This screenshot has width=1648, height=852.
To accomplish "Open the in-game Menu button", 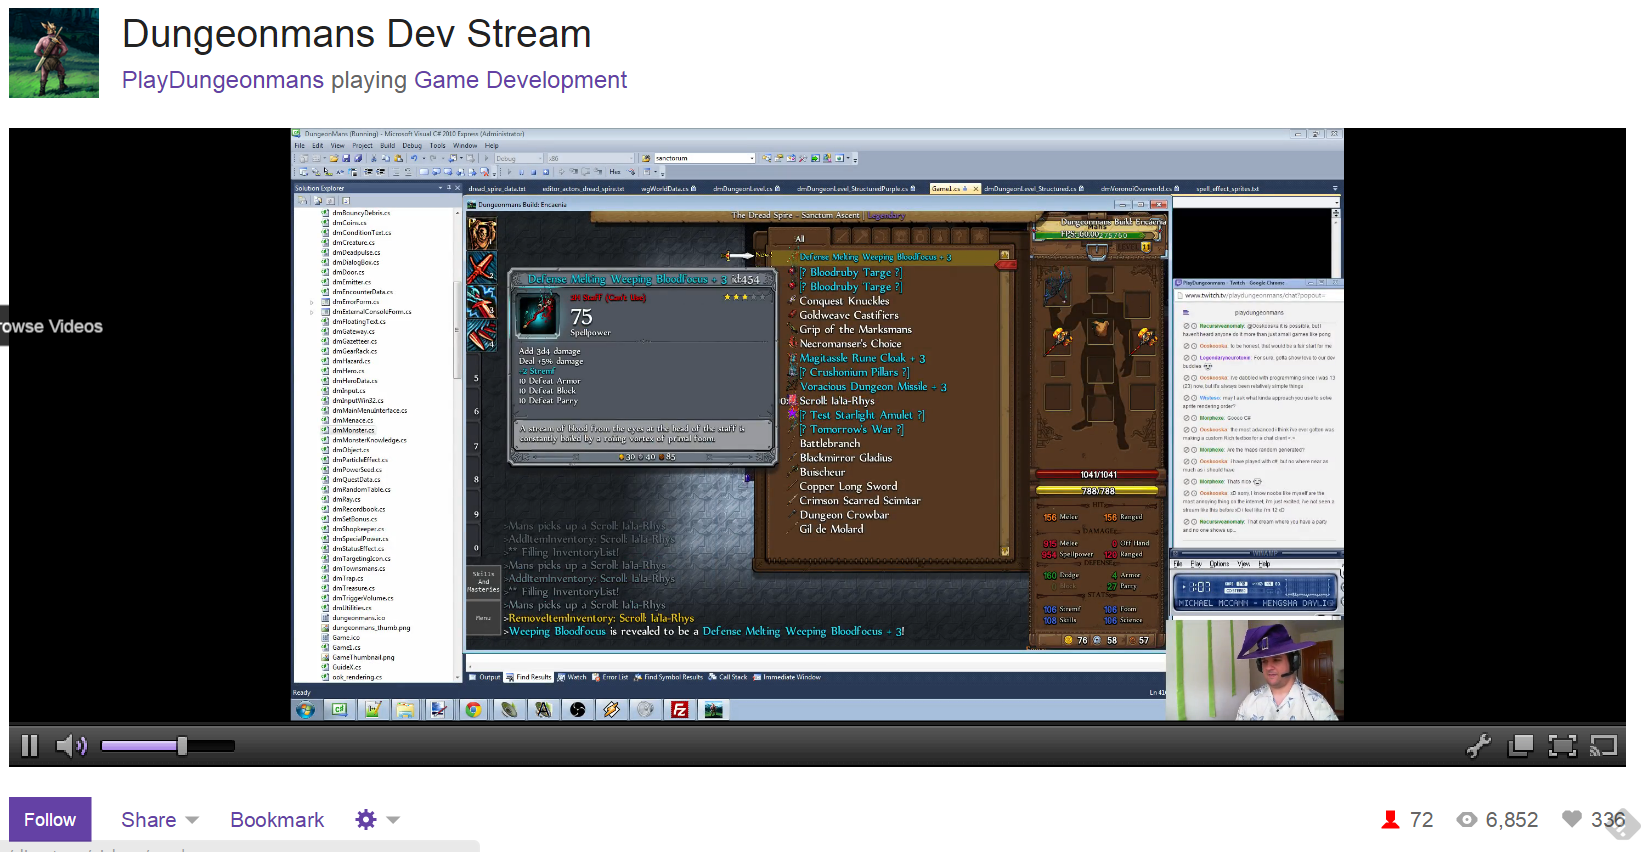I will [x=483, y=619].
